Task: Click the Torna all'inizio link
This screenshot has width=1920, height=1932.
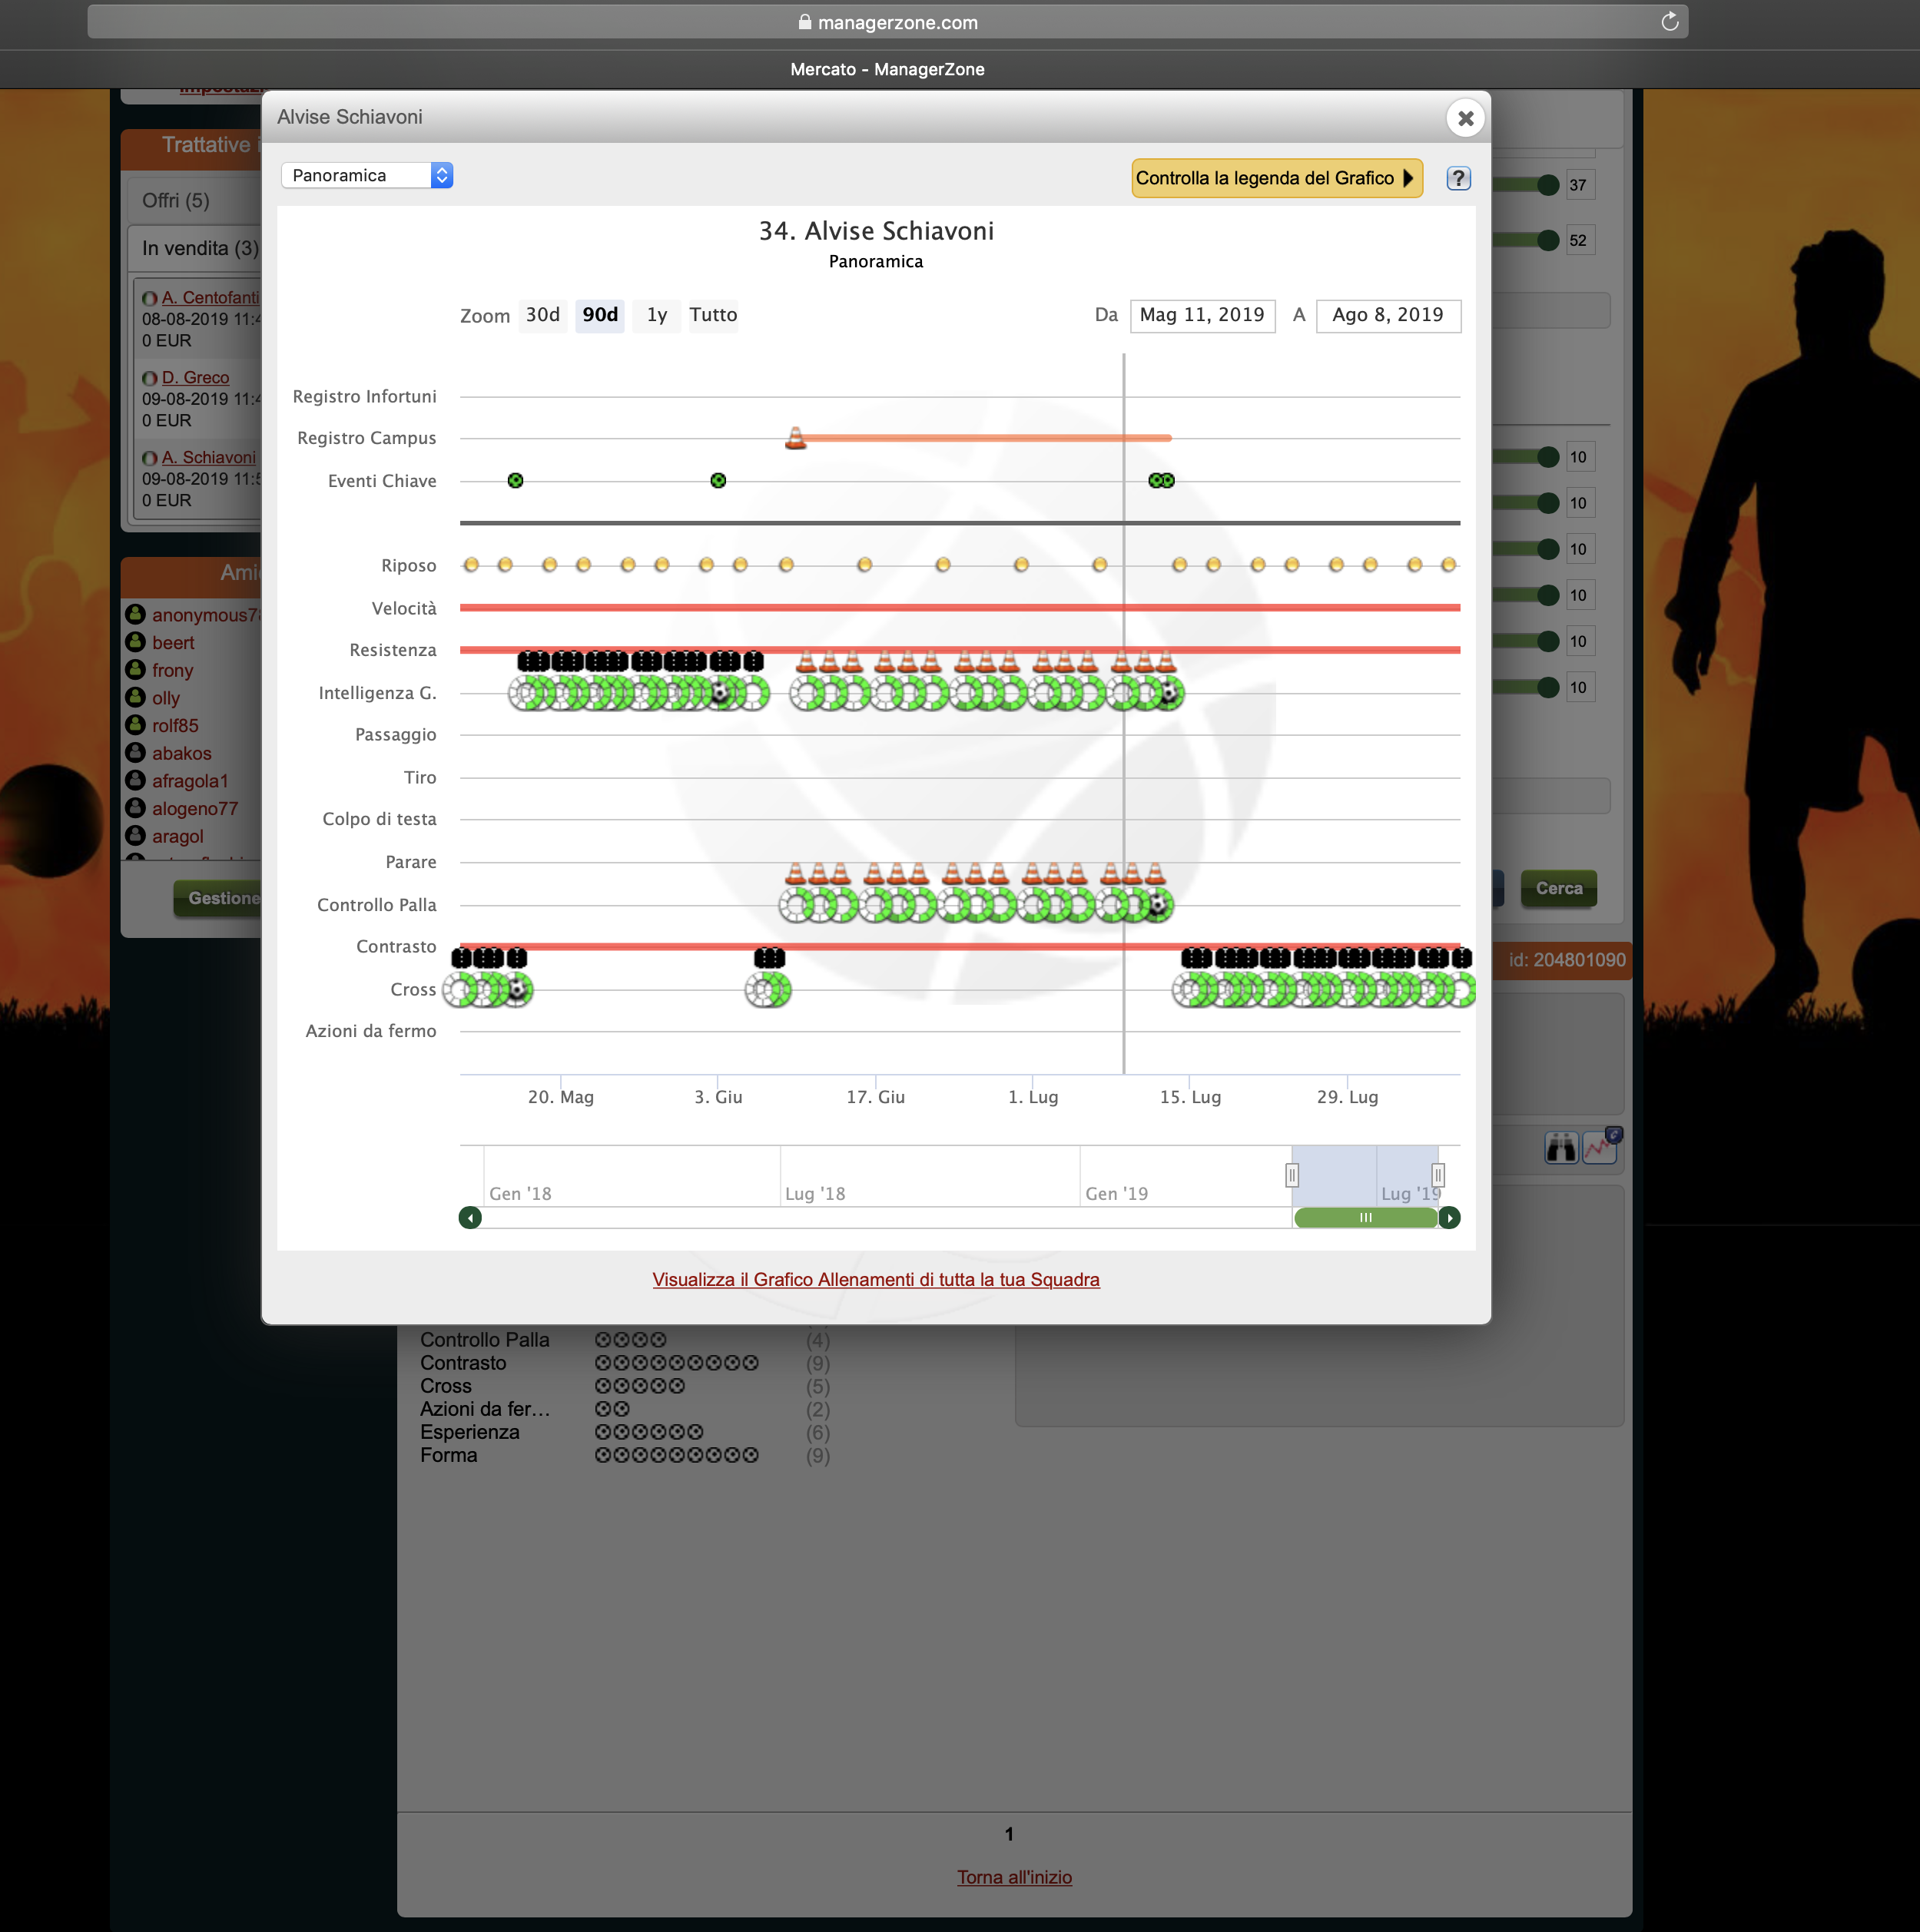Action: point(1014,1877)
